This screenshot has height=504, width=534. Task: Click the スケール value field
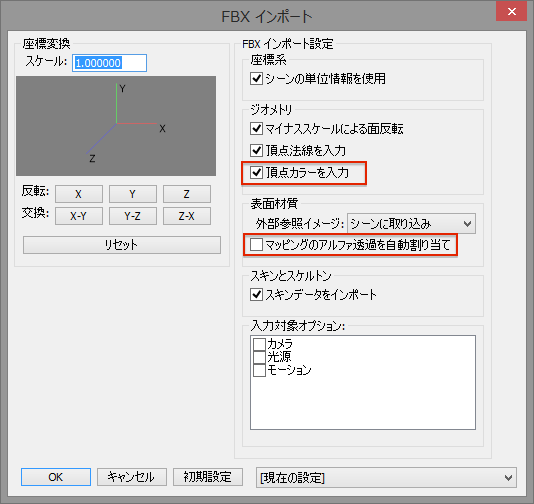(x=109, y=63)
